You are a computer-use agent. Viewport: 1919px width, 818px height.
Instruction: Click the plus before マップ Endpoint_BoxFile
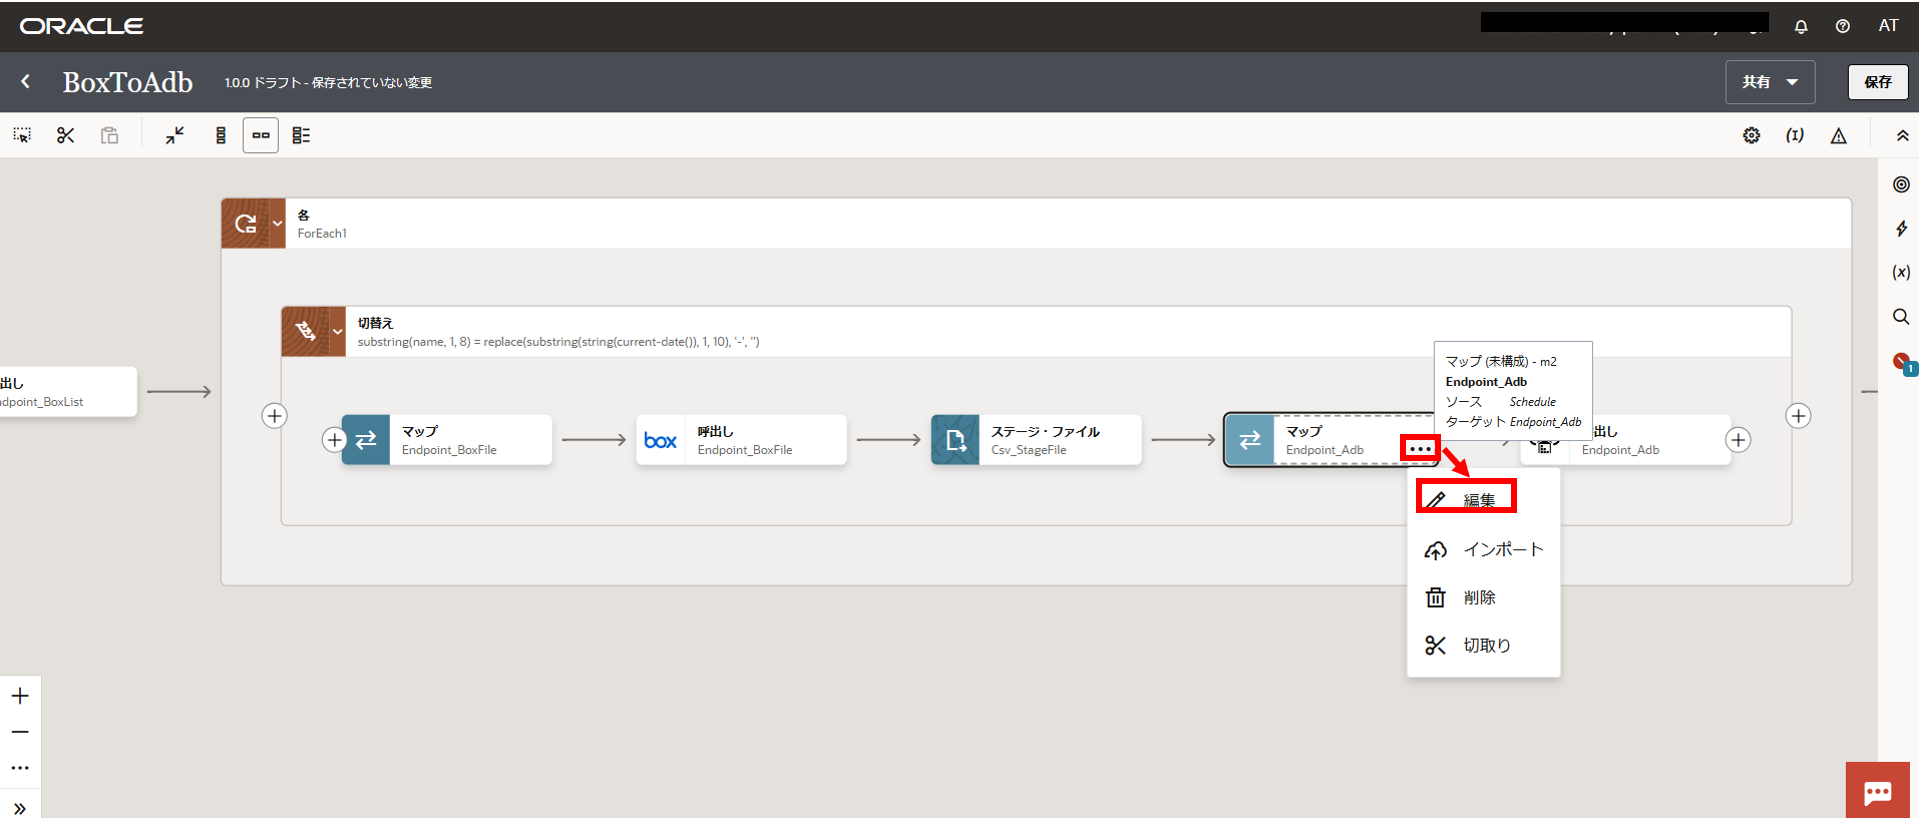[x=334, y=440]
